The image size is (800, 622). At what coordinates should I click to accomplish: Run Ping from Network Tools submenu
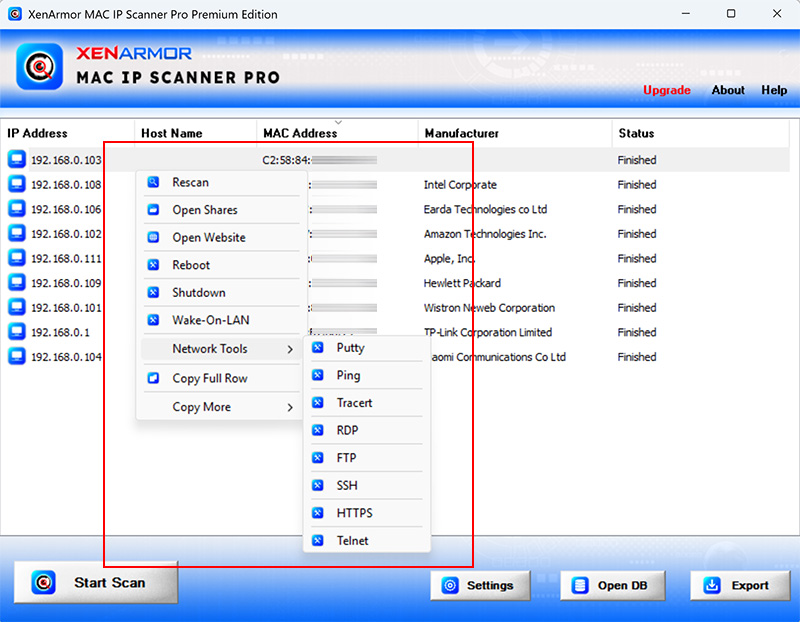point(367,375)
